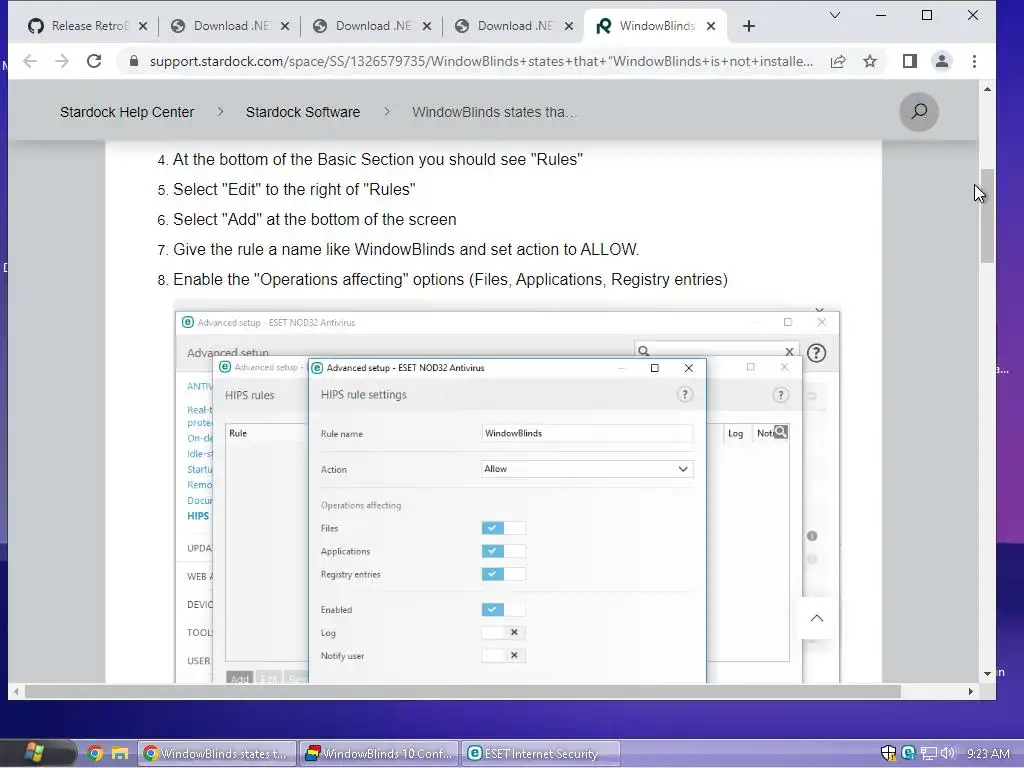Screen dimensions: 1024x768
Task: Open the Chrome profile menu
Action: (942, 61)
